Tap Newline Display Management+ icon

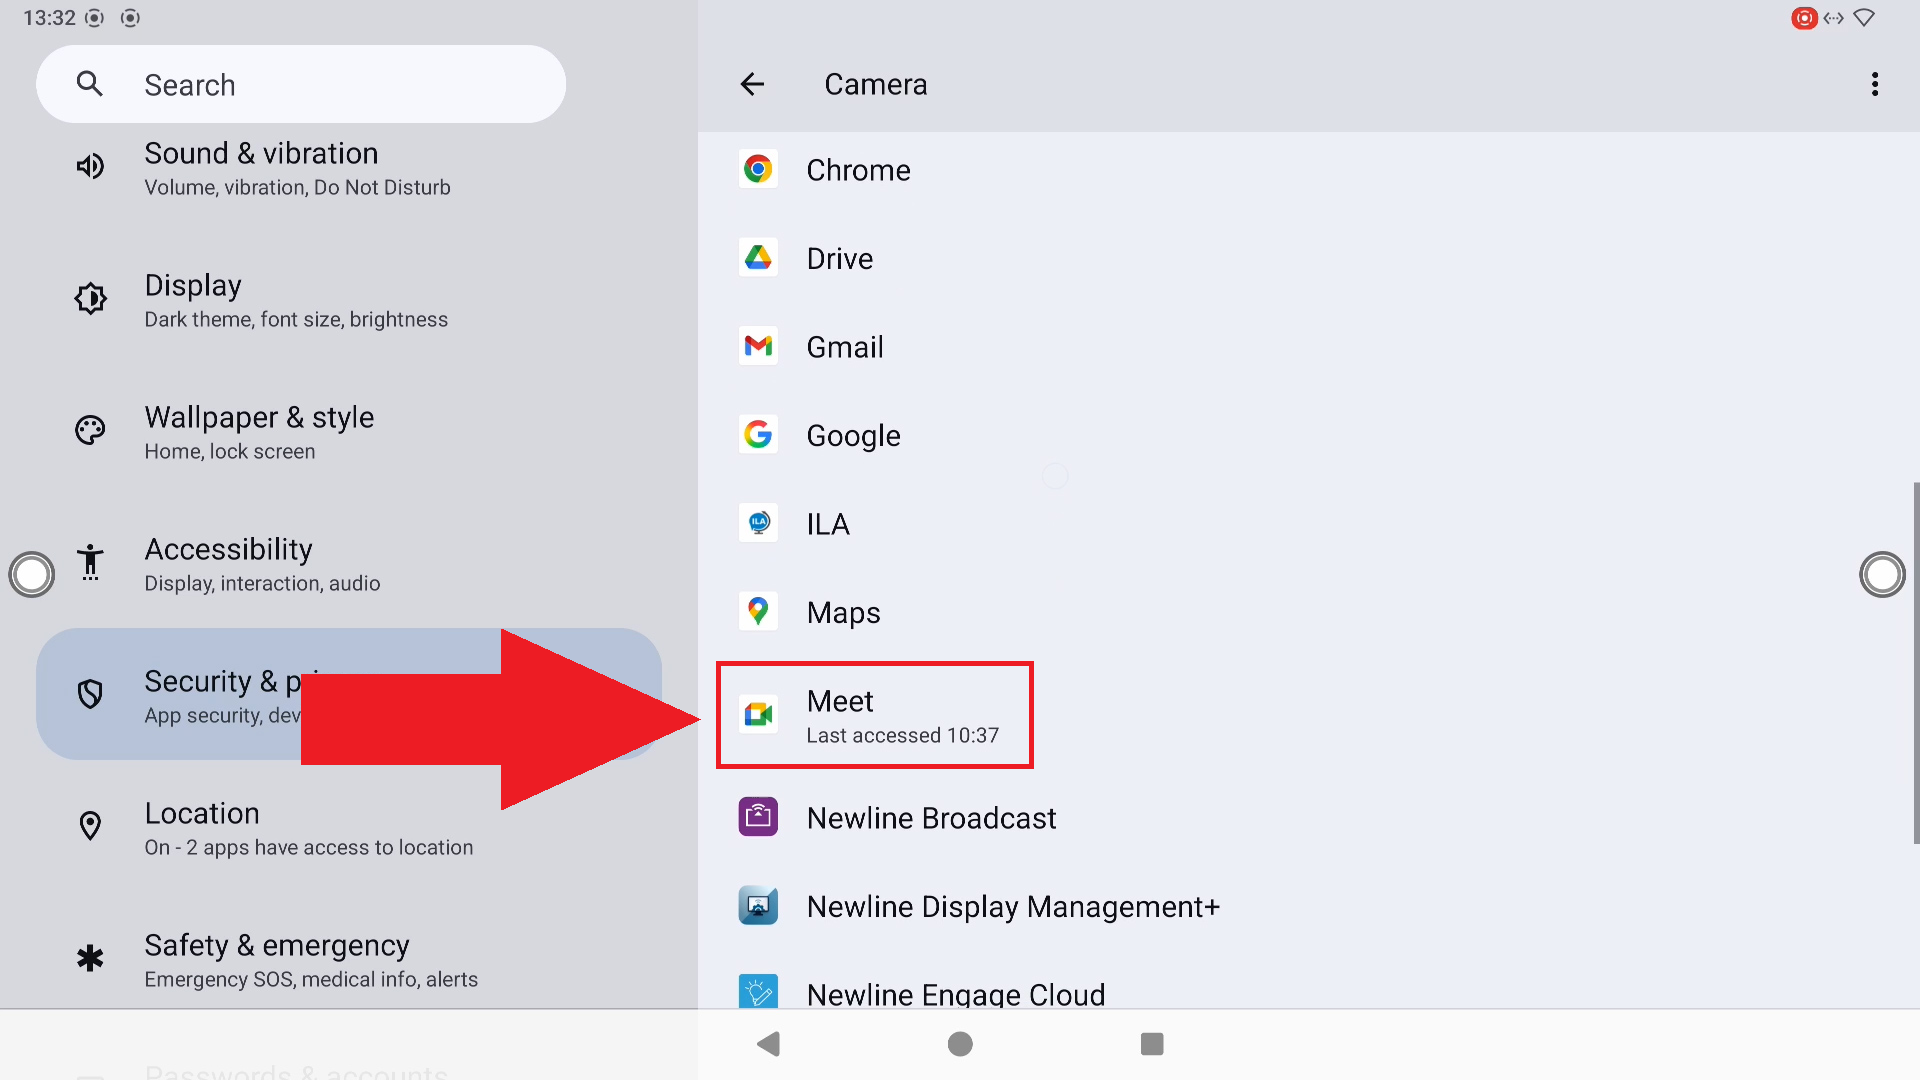coord(758,906)
